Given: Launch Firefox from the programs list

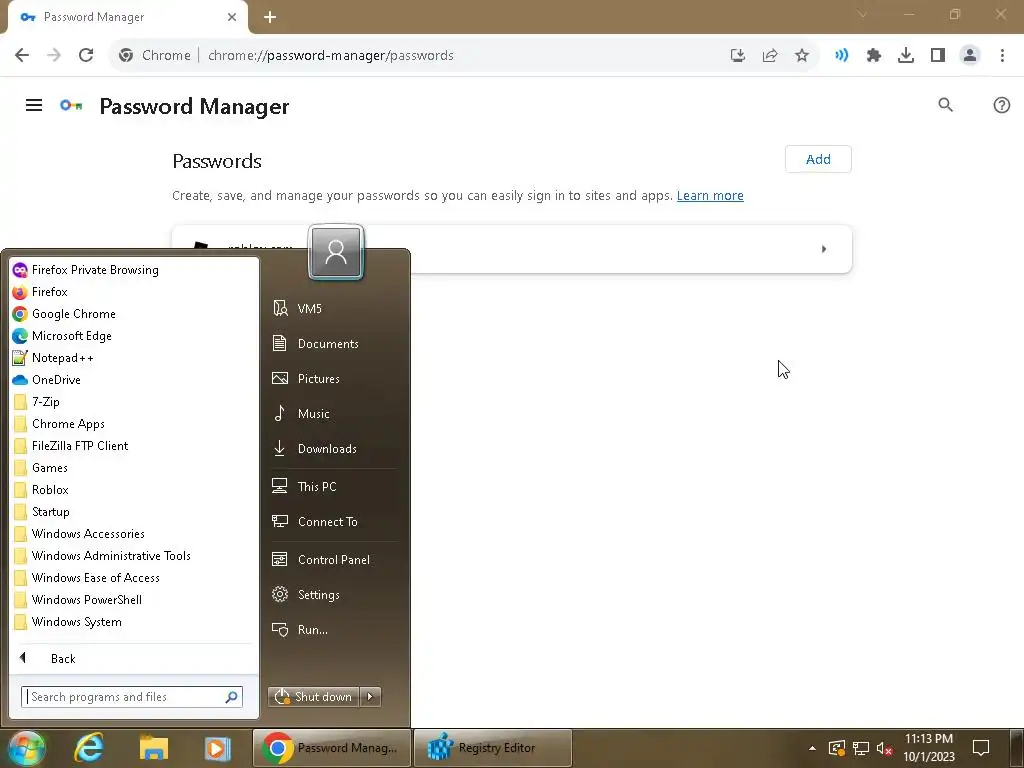Looking at the screenshot, I should click(x=40, y=292).
